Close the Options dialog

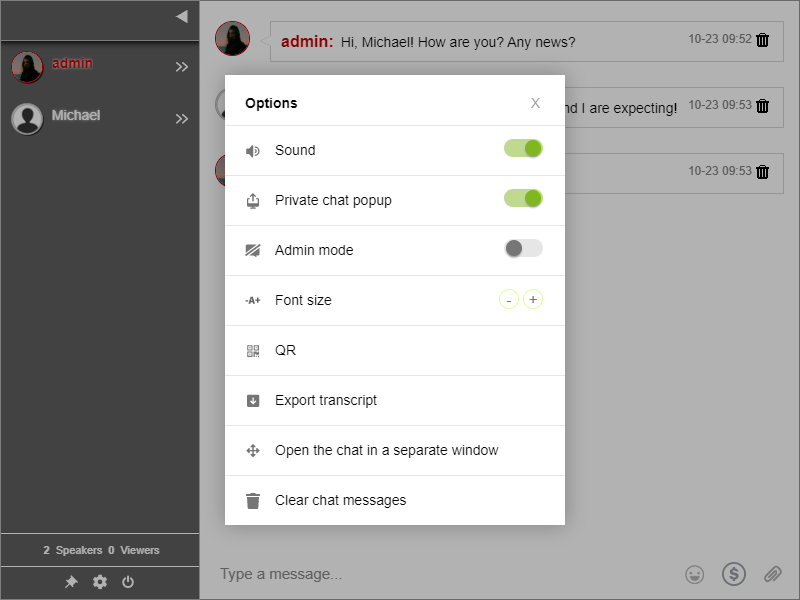click(535, 102)
